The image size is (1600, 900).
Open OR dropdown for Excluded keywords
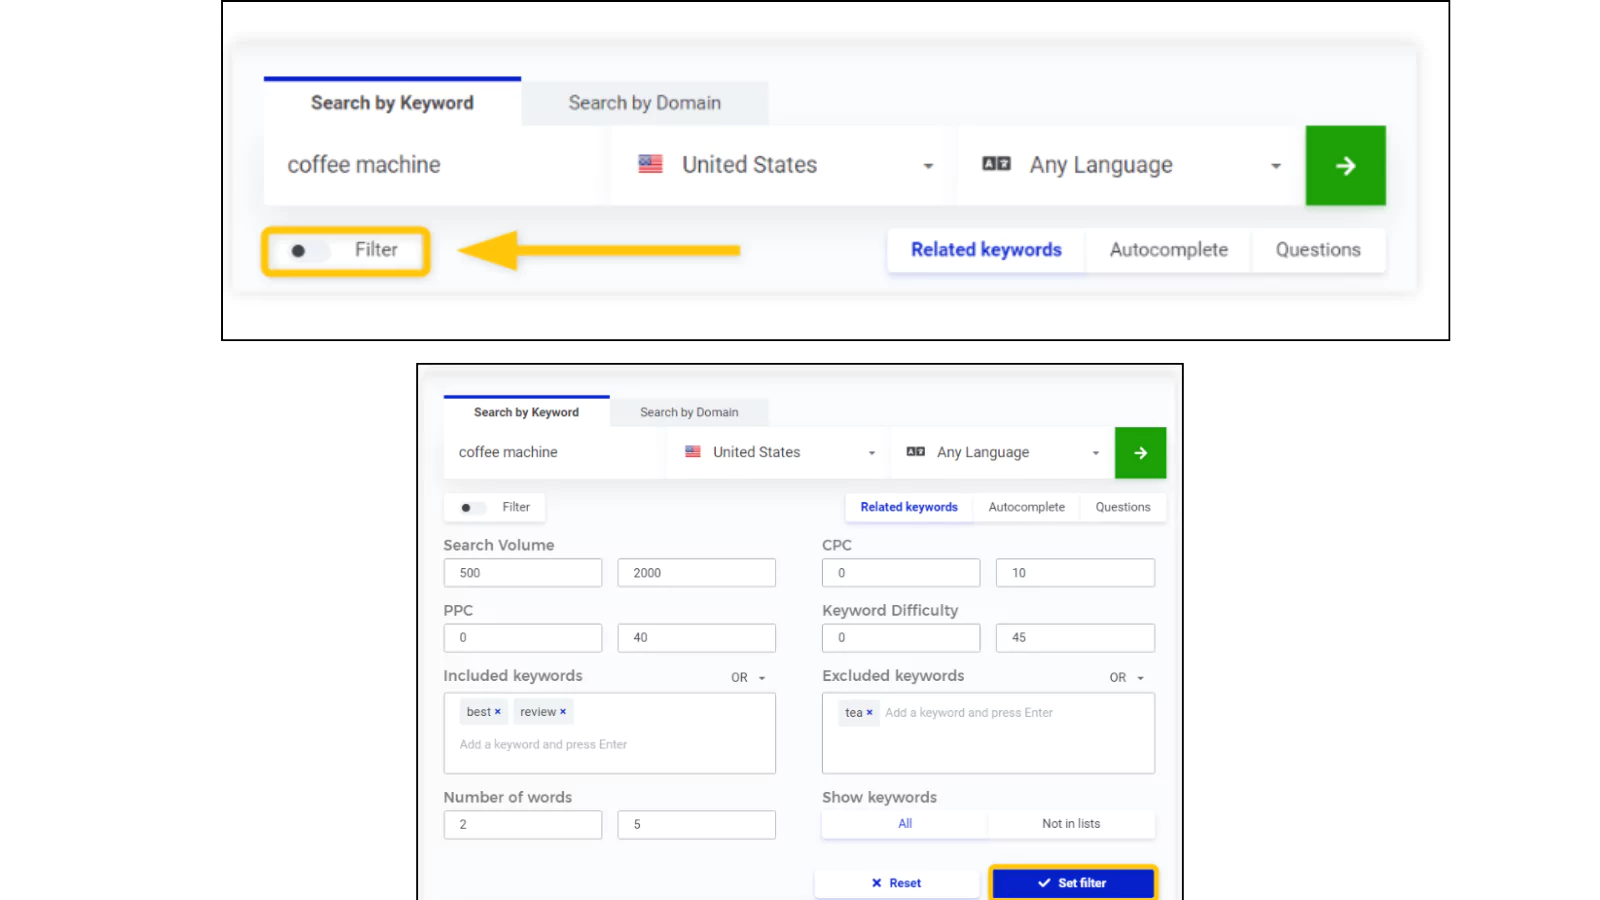point(1126,678)
